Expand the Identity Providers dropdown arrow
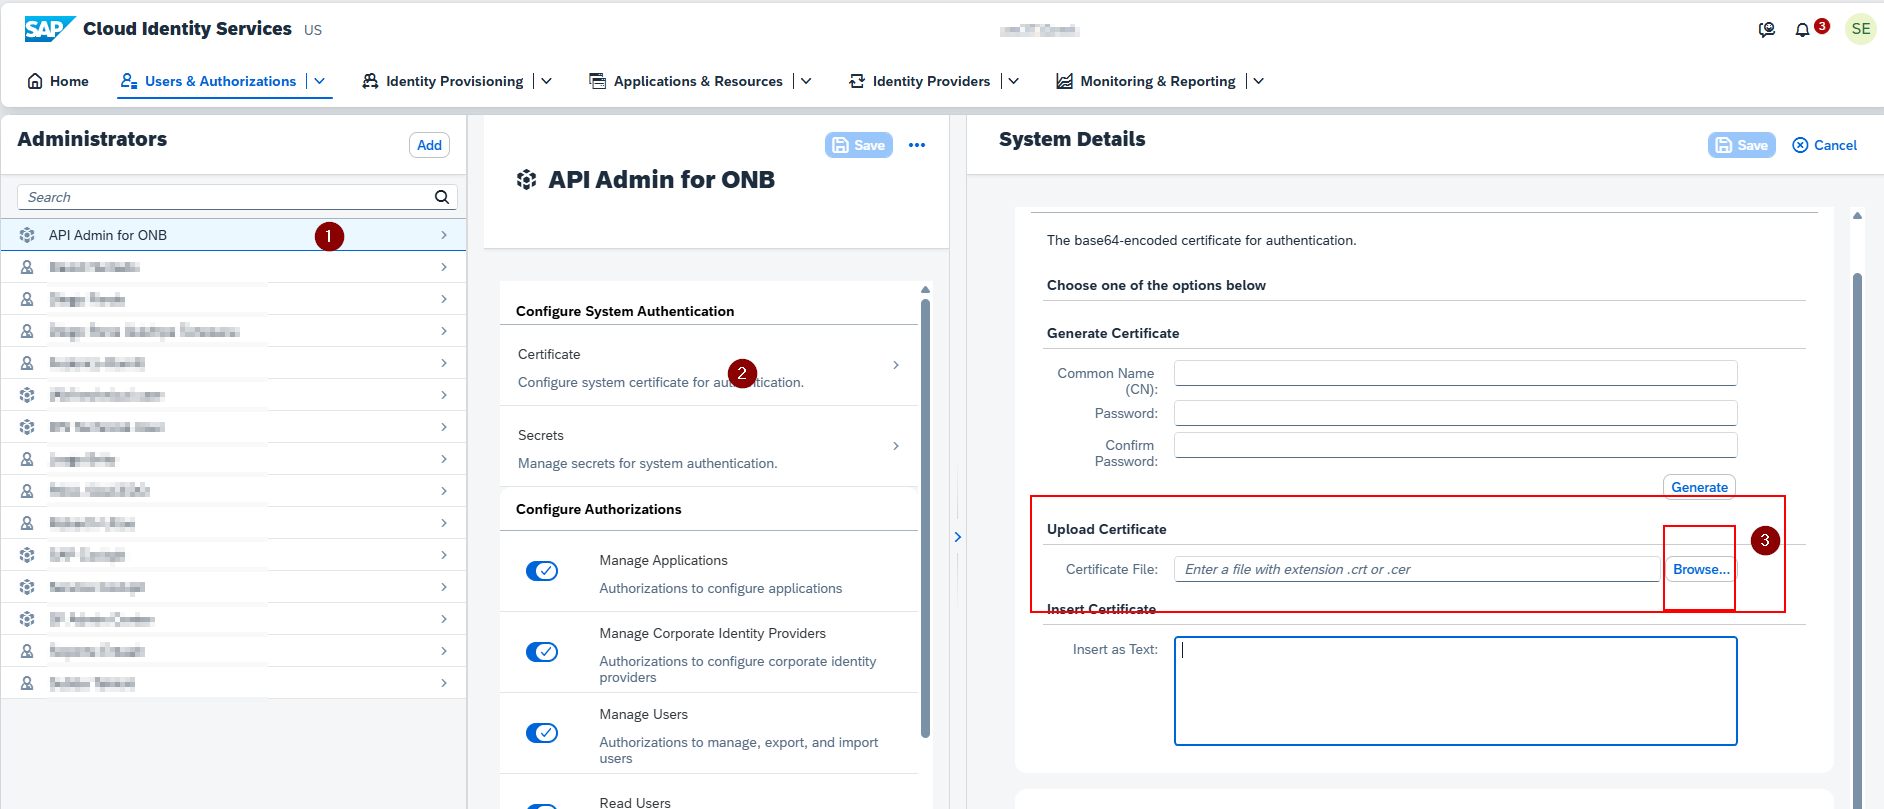 1013,81
